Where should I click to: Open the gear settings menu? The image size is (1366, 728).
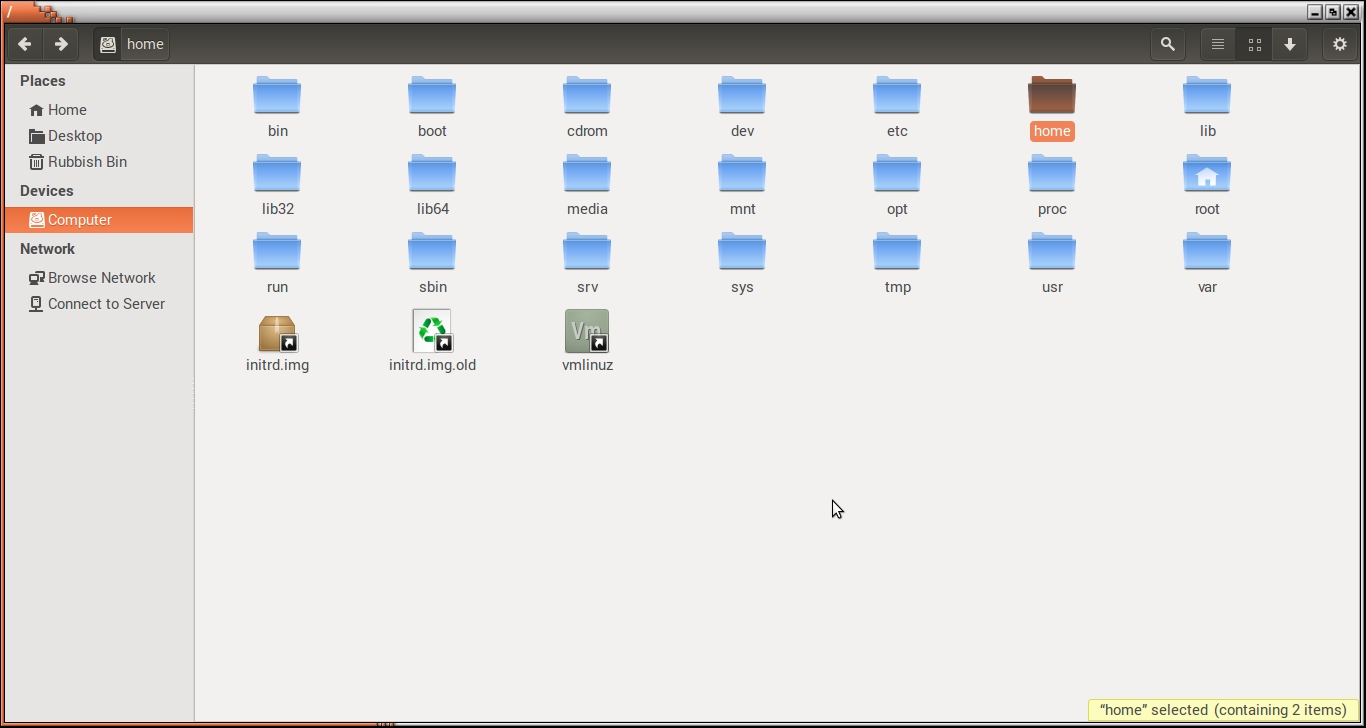point(1340,44)
